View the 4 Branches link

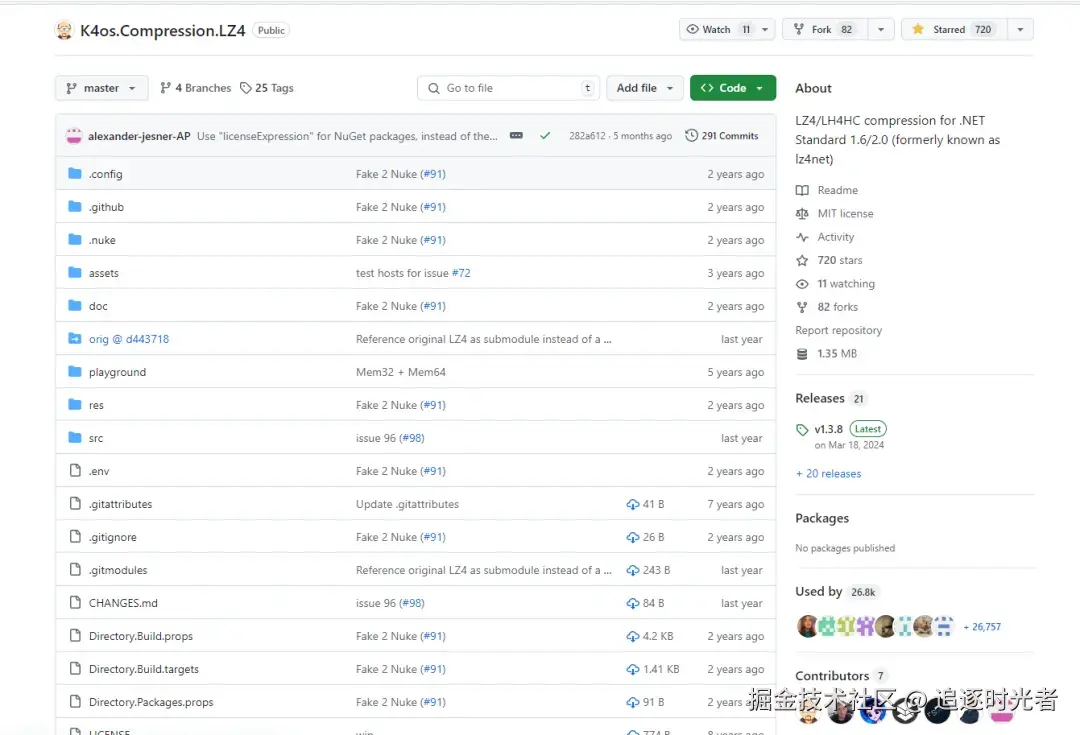[x=196, y=88]
